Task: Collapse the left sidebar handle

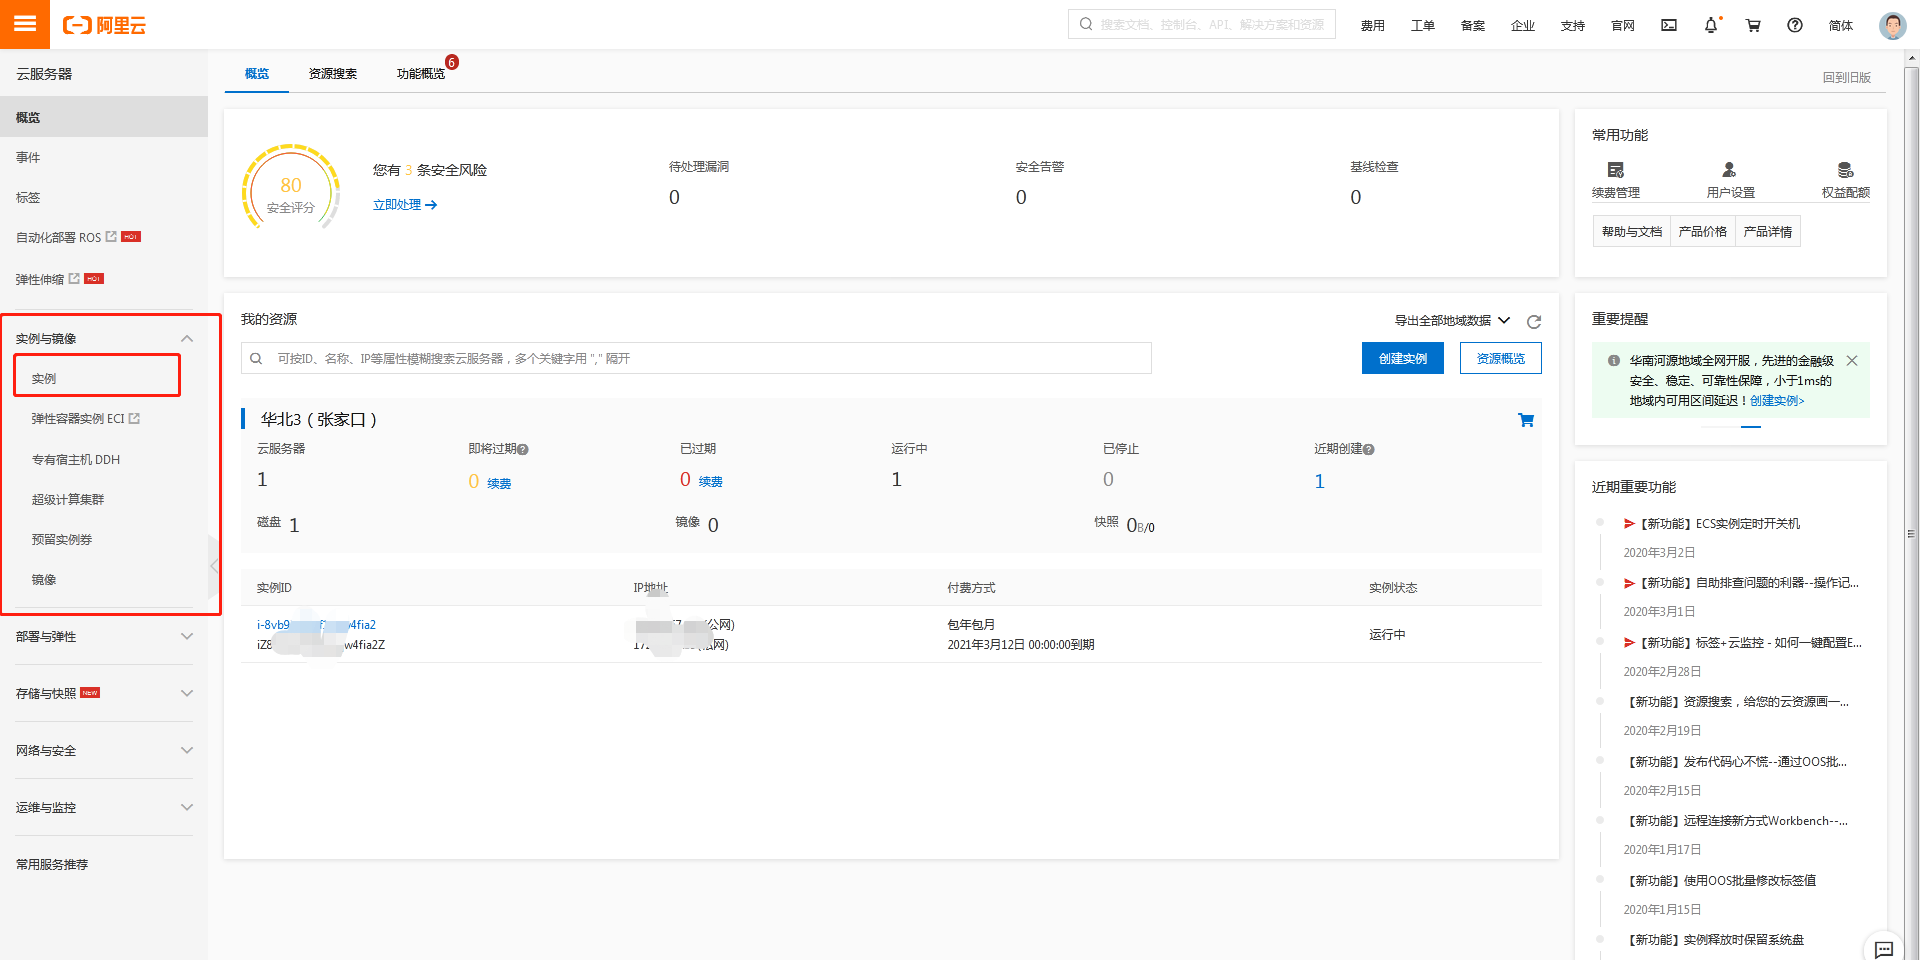Action: click(x=214, y=566)
